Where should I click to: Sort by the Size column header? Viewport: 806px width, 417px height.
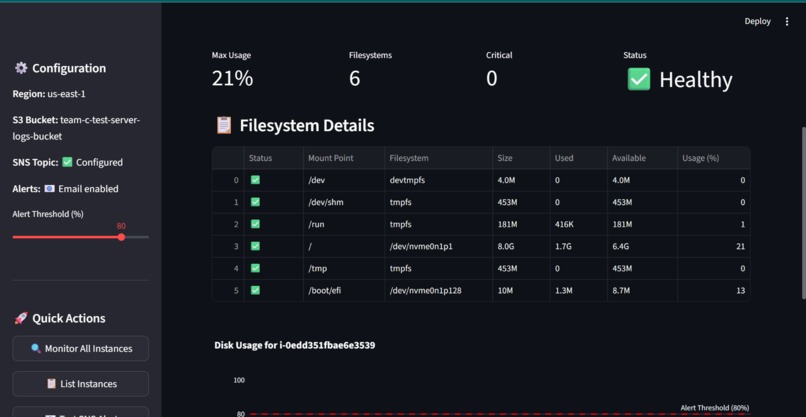[521, 158]
